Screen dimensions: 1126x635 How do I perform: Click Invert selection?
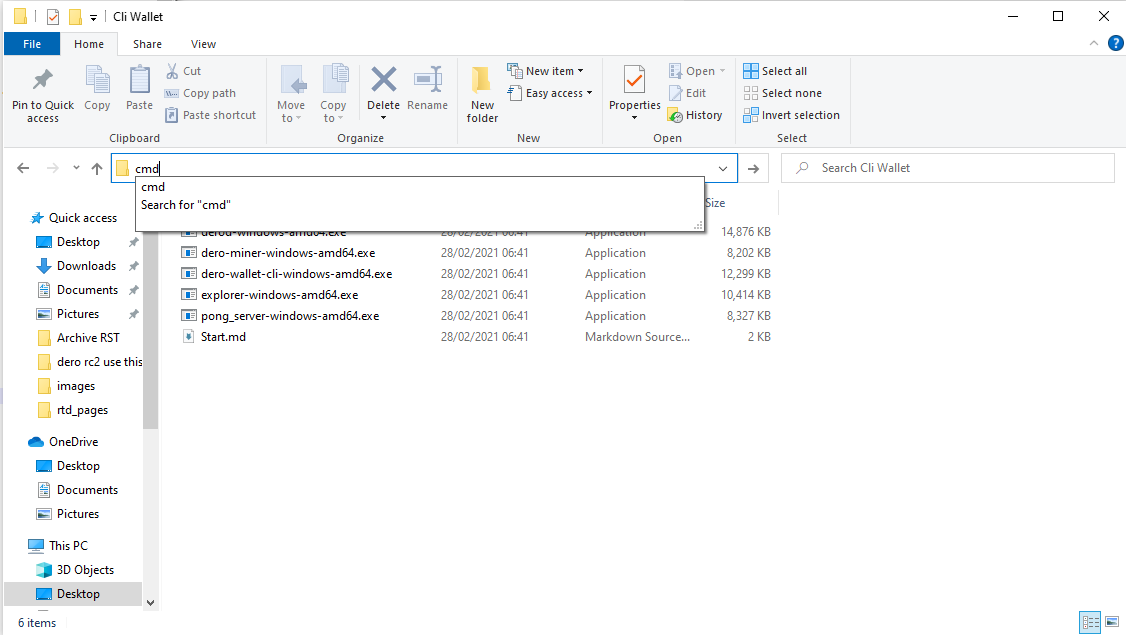[x=791, y=115]
